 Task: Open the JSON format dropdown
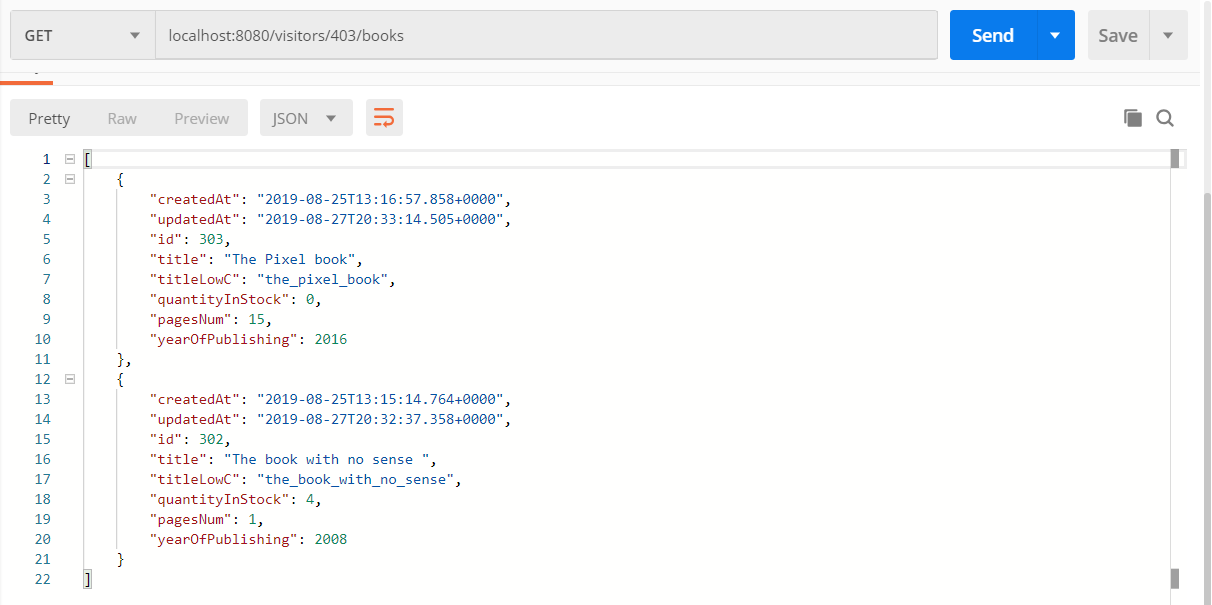coord(306,118)
